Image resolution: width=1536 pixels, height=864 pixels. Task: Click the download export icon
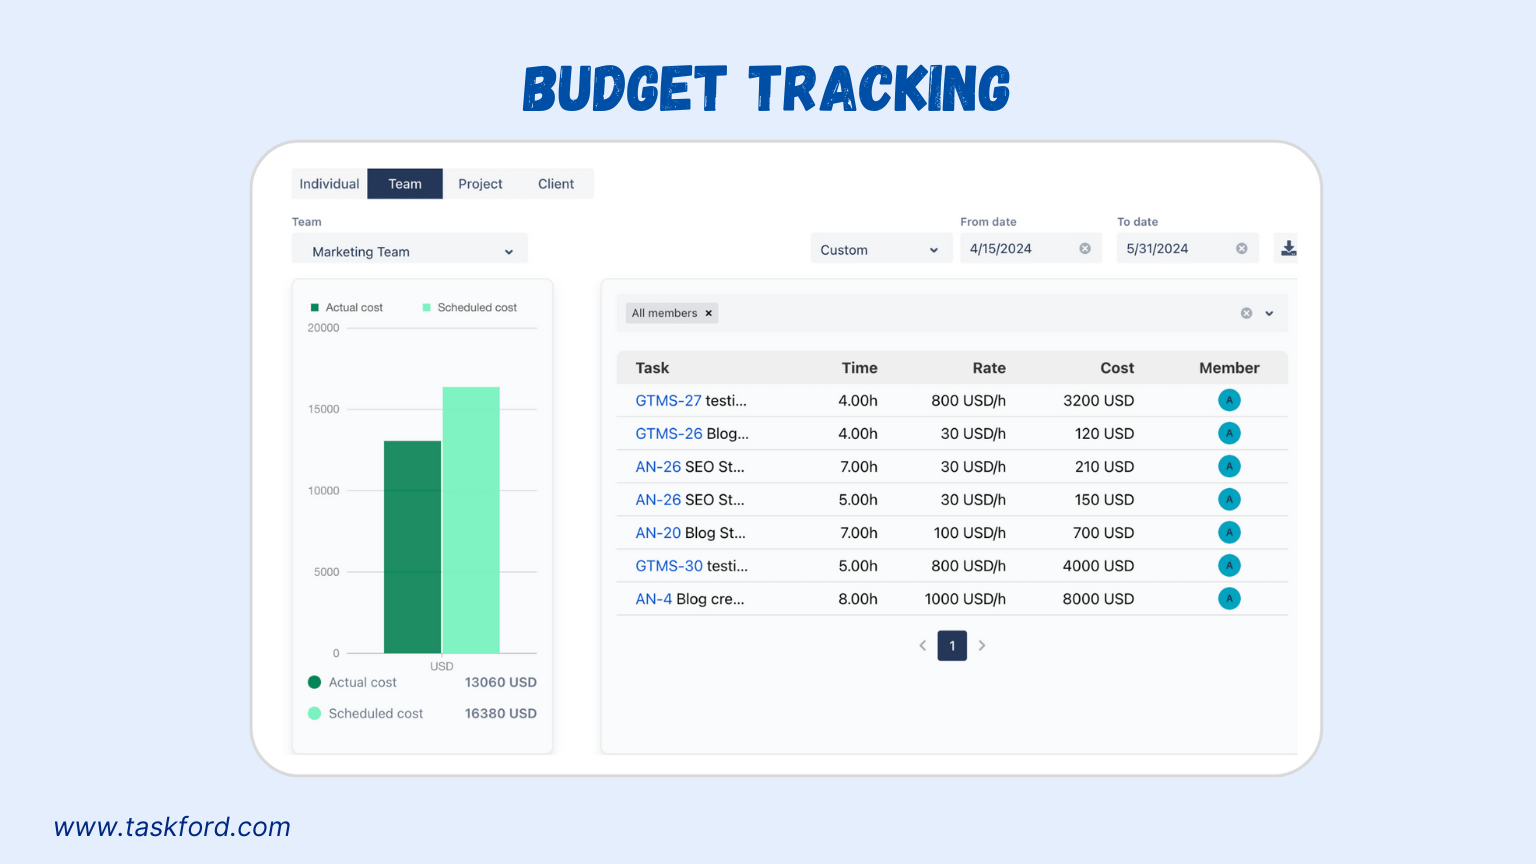tap(1288, 248)
